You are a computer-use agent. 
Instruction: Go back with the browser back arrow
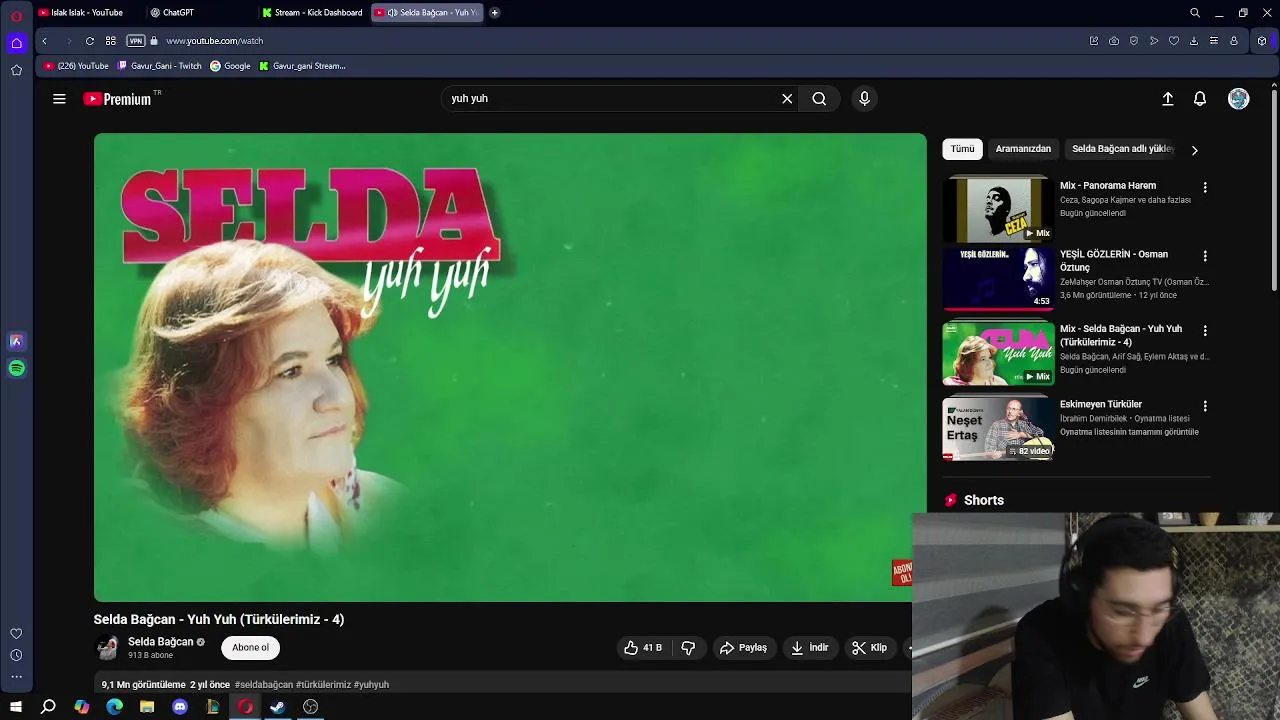point(44,41)
